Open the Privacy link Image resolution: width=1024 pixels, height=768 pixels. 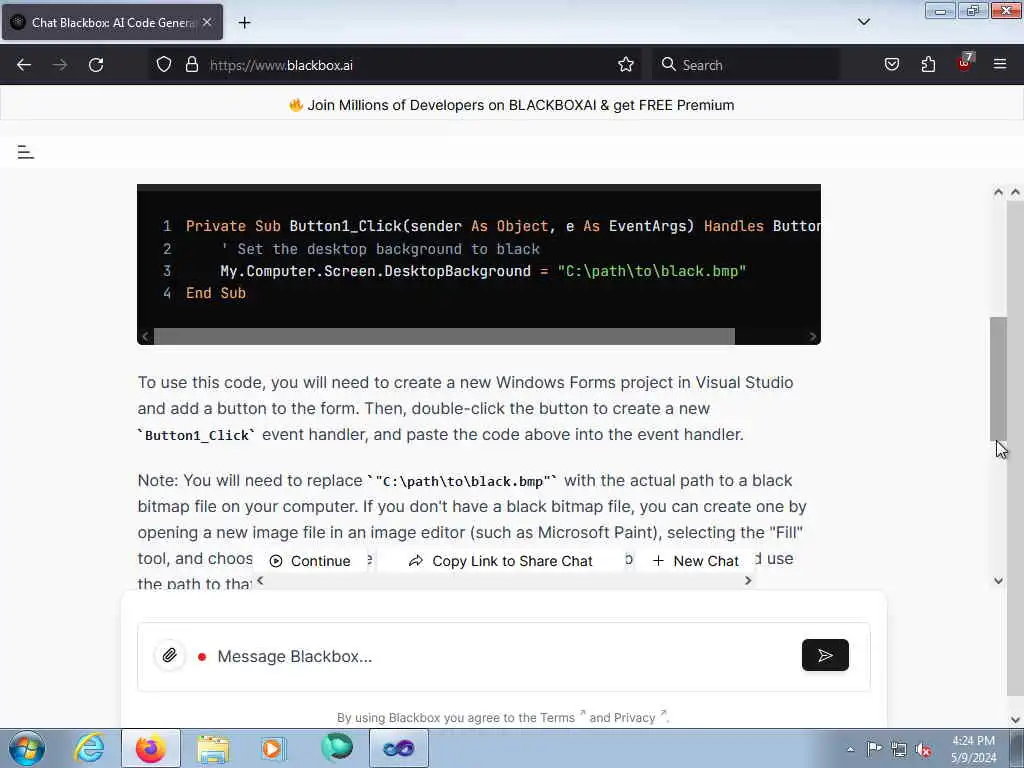pos(634,718)
